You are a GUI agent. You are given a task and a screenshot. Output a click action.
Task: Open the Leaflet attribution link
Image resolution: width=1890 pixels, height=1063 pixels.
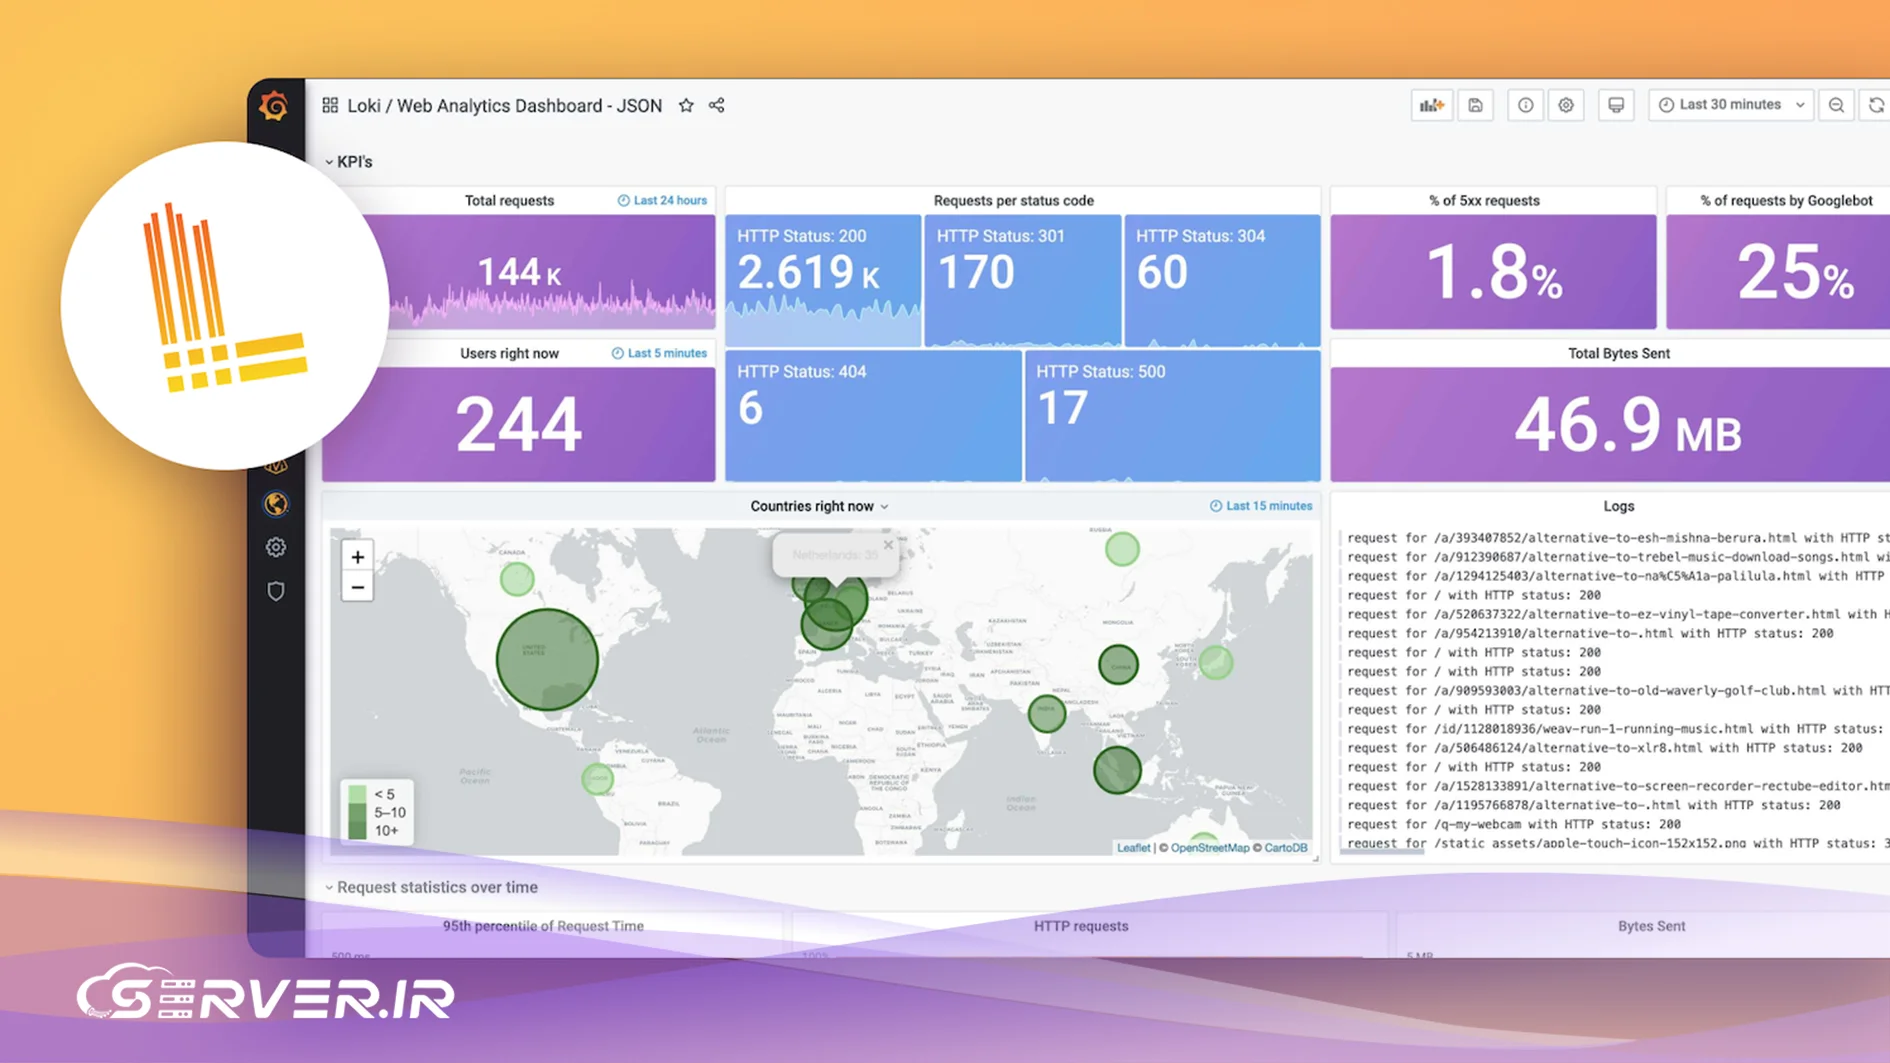tap(1133, 848)
